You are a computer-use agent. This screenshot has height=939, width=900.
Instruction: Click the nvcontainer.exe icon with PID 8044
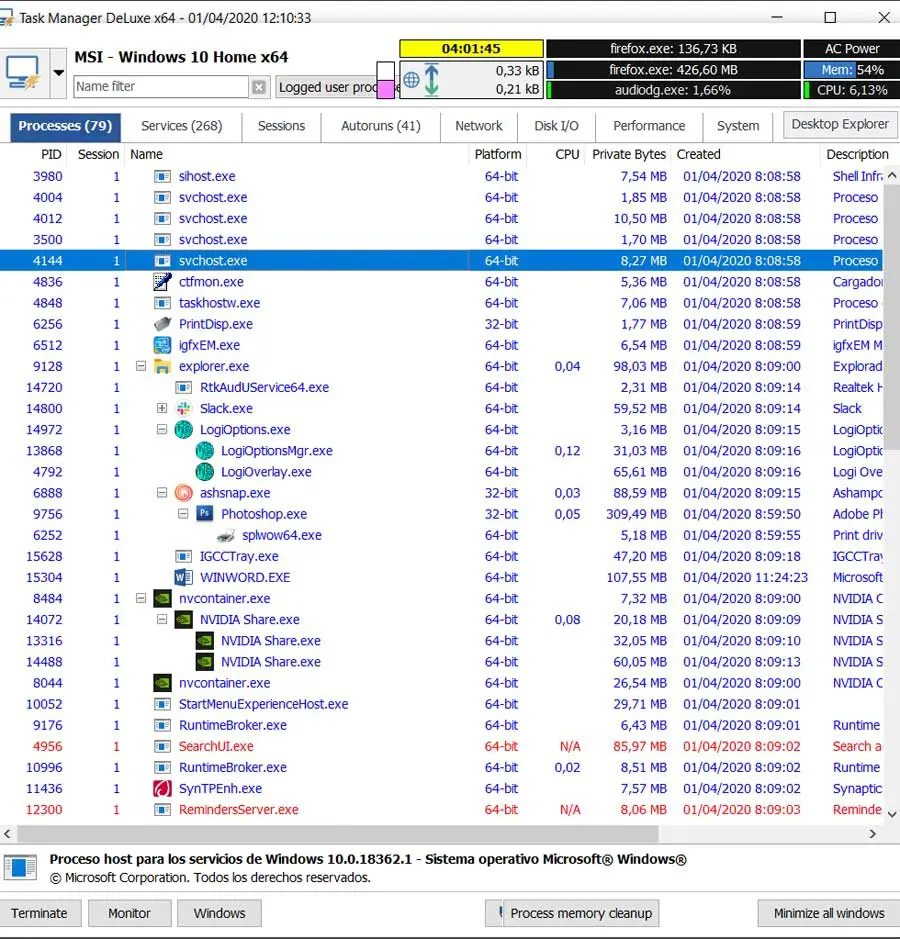click(x=162, y=683)
